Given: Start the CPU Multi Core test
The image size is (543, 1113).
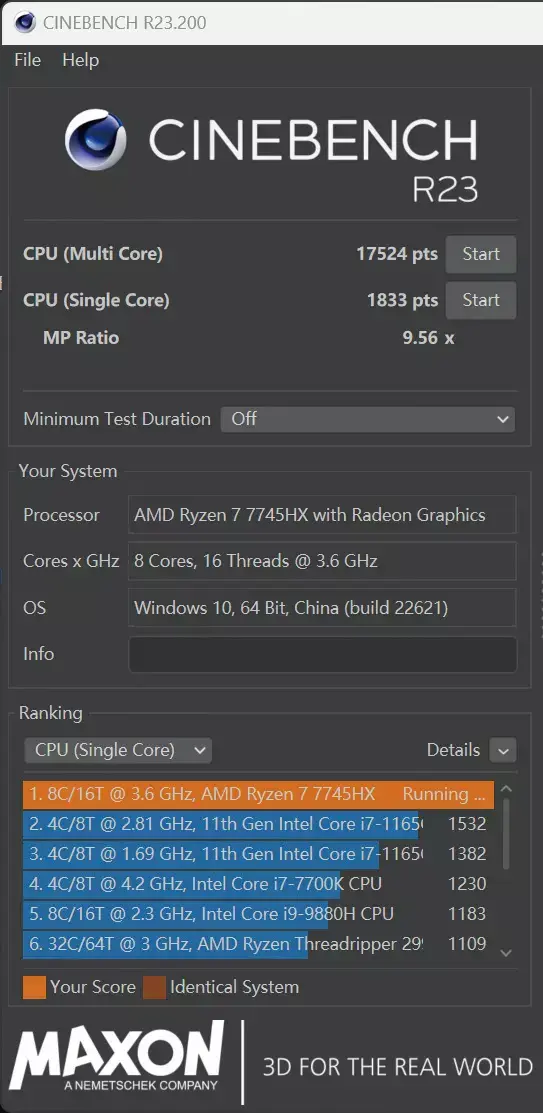Looking at the screenshot, I should [x=481, y=254].
